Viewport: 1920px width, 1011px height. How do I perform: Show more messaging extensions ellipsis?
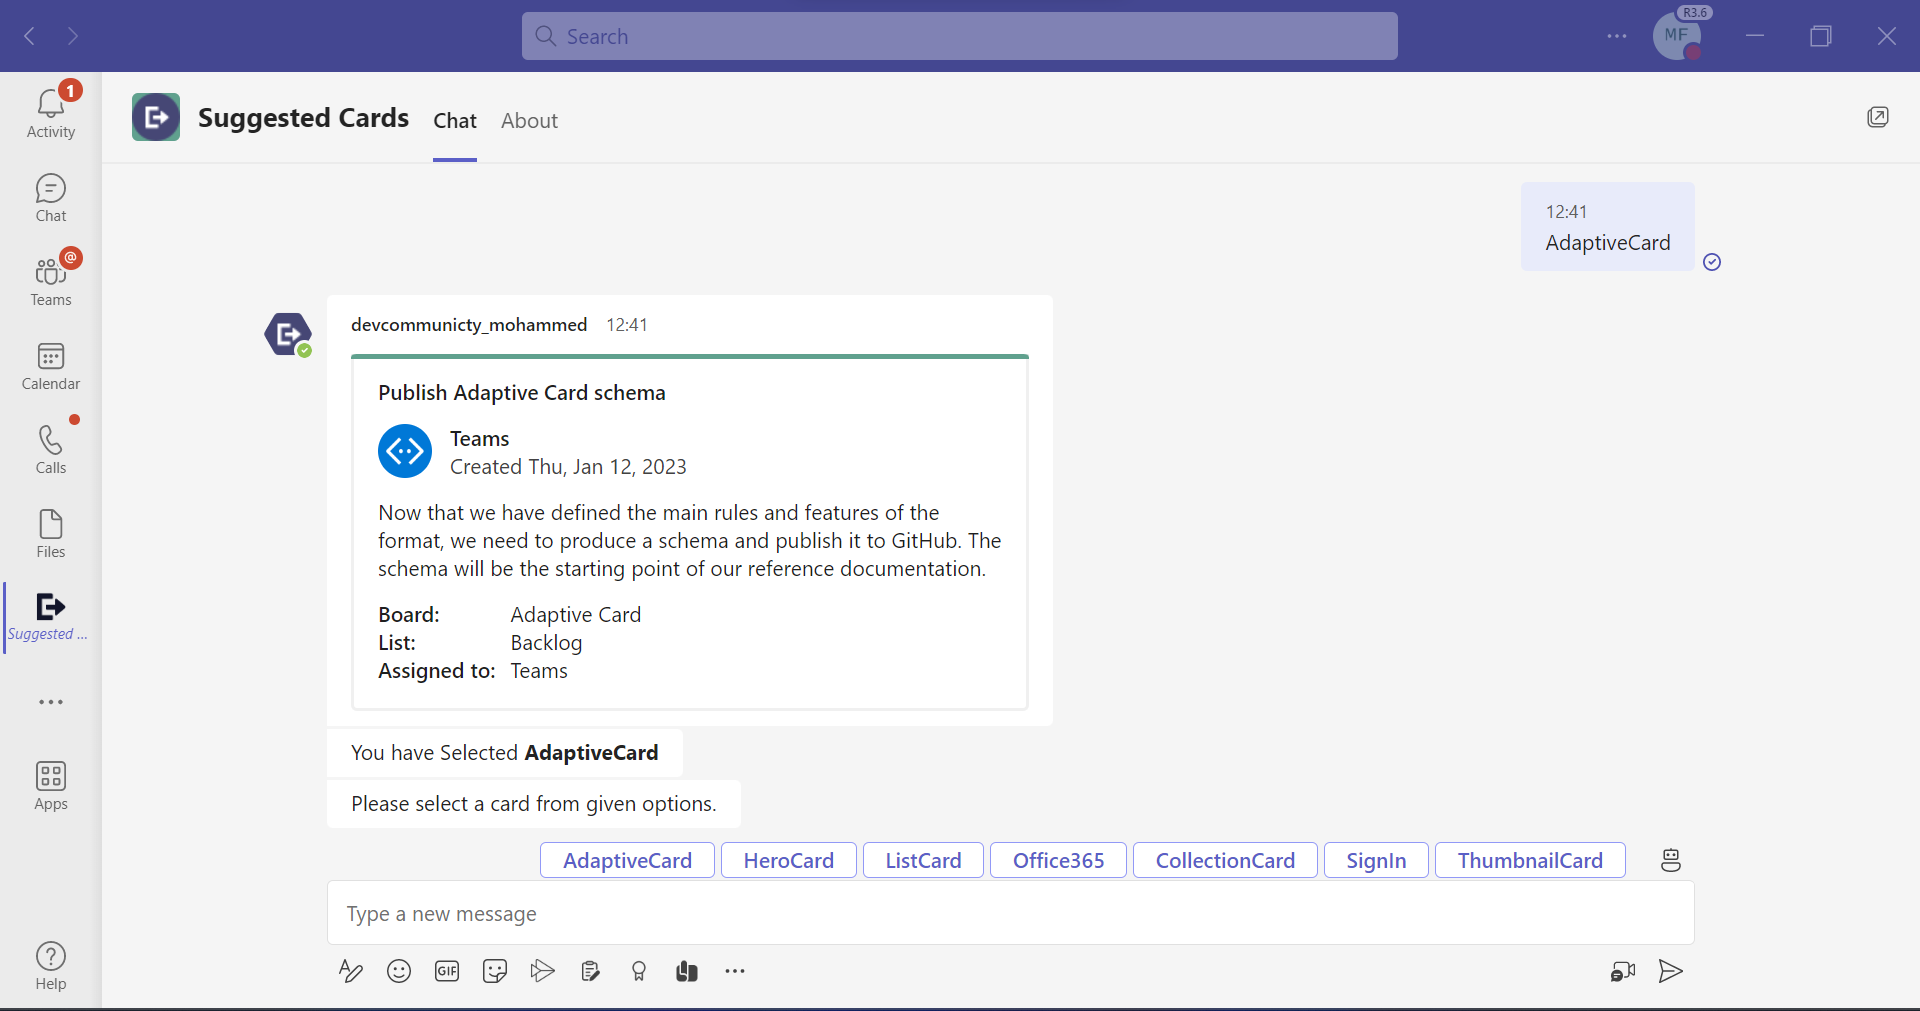point(735,971)
